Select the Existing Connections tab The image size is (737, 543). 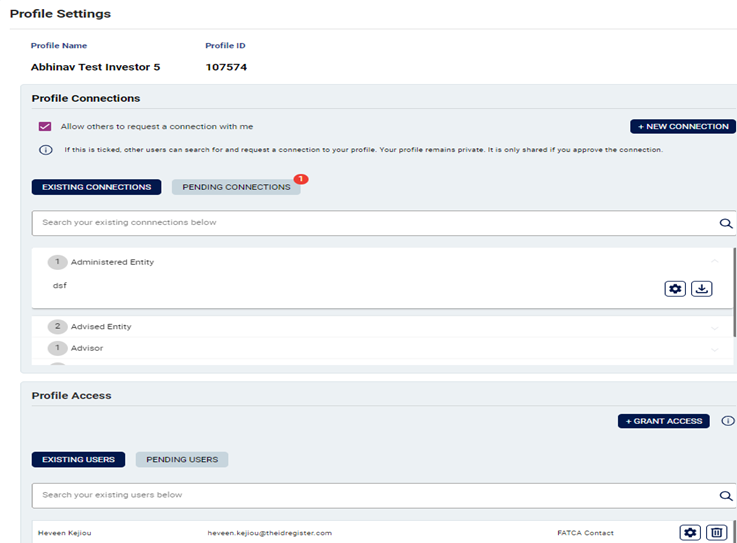[96, 187]
